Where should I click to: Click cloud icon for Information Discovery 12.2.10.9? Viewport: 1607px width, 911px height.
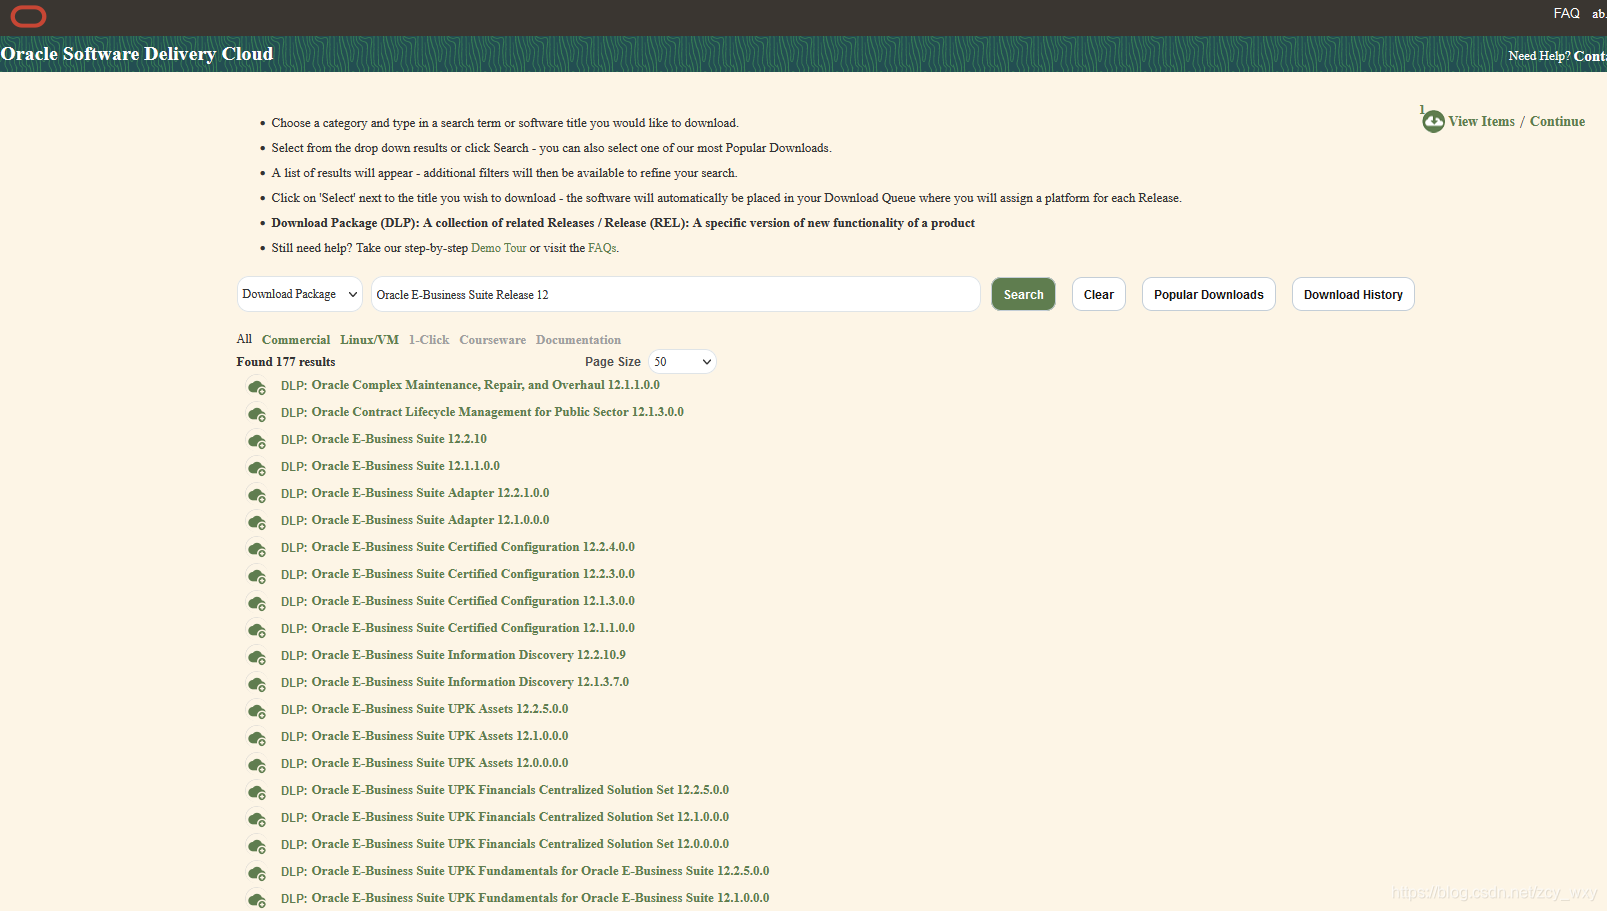(257, 657)
